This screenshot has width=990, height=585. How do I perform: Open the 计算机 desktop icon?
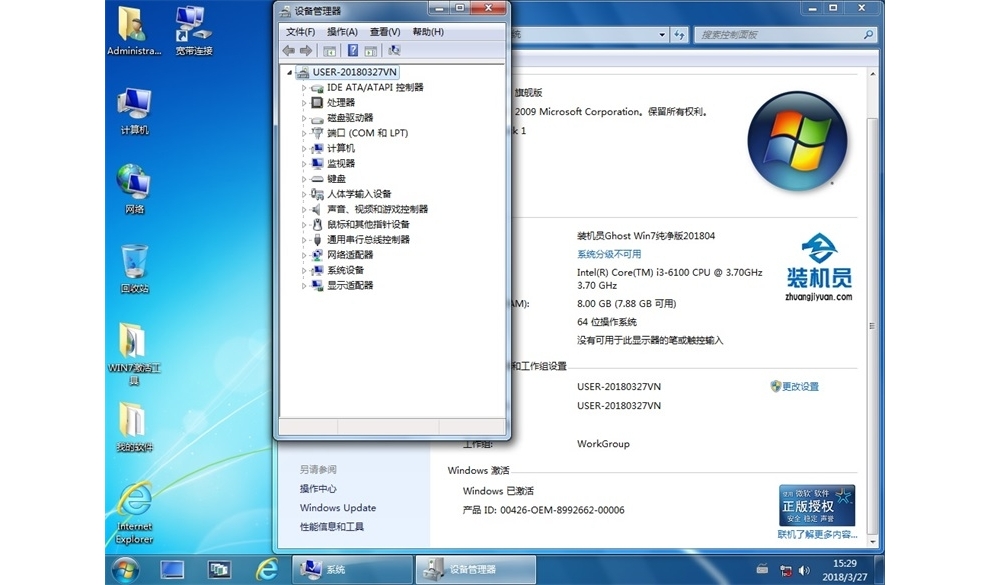(x=134, y=105)
